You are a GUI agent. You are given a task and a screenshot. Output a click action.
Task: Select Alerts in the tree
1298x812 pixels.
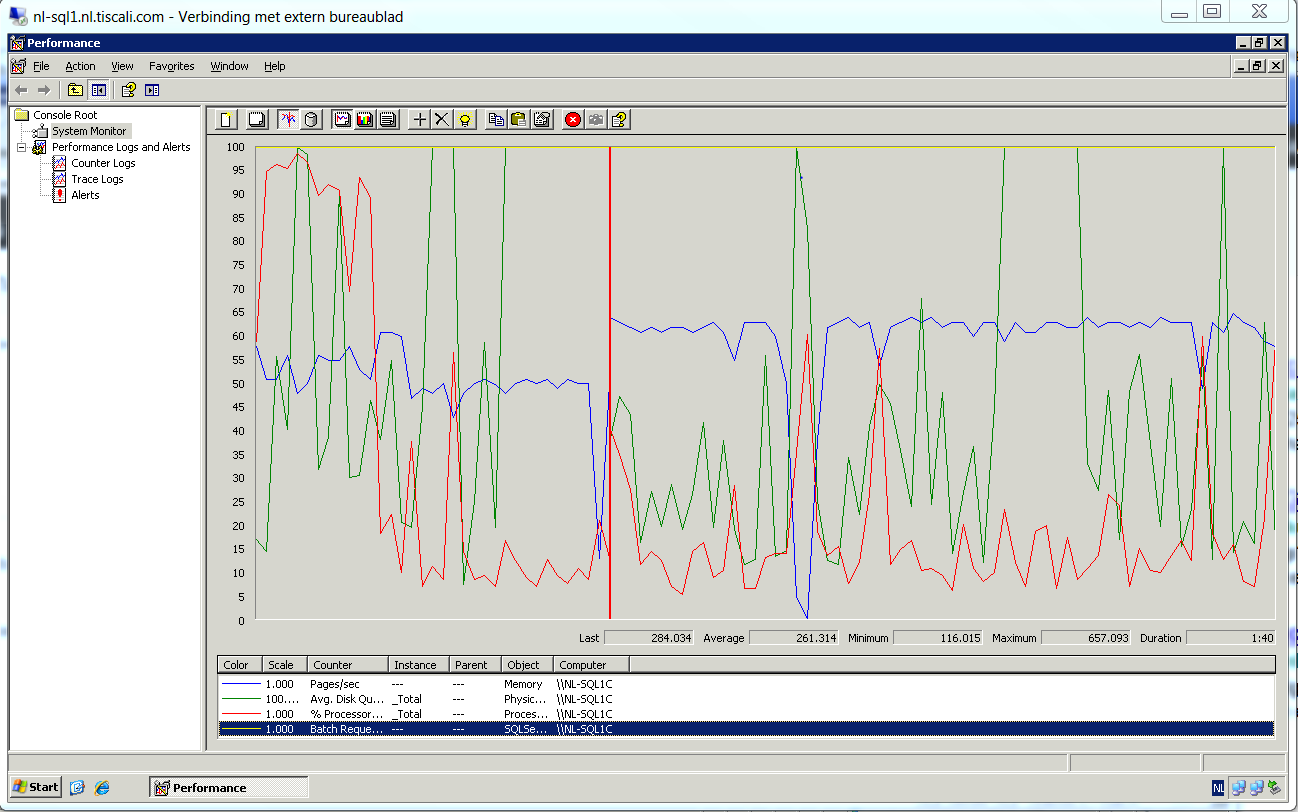tap(85, 195)
